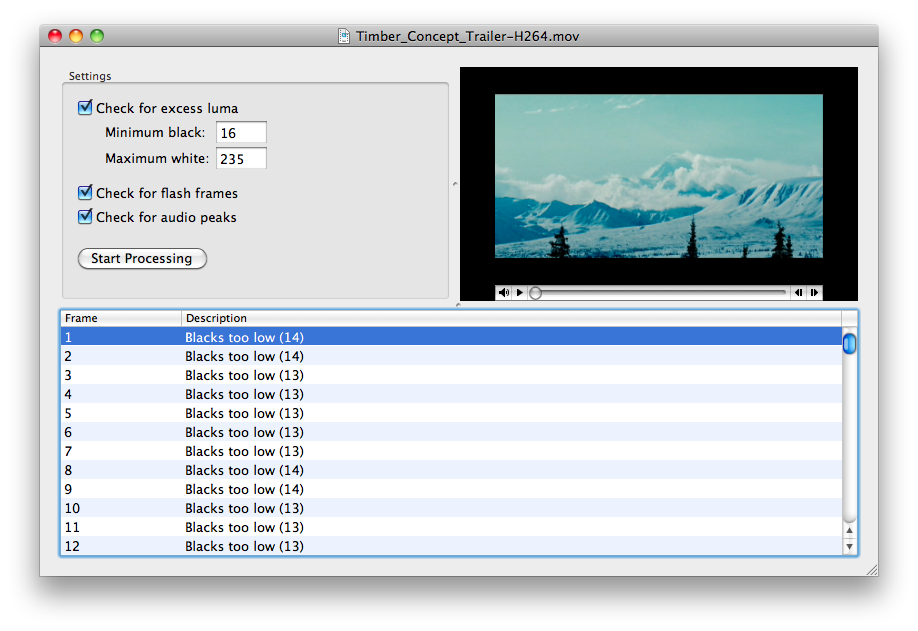
Task: Click the Start Processing button
Action: pyautogui.click(x=142, y=258)
